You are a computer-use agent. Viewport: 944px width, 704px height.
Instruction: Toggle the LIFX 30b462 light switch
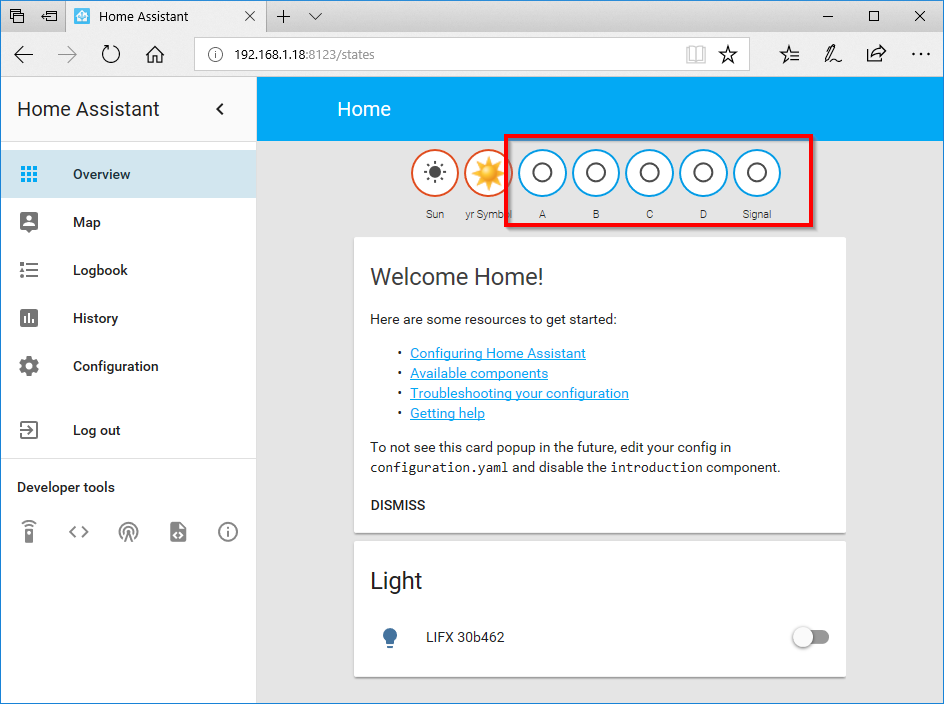click(x=810, y=637)
